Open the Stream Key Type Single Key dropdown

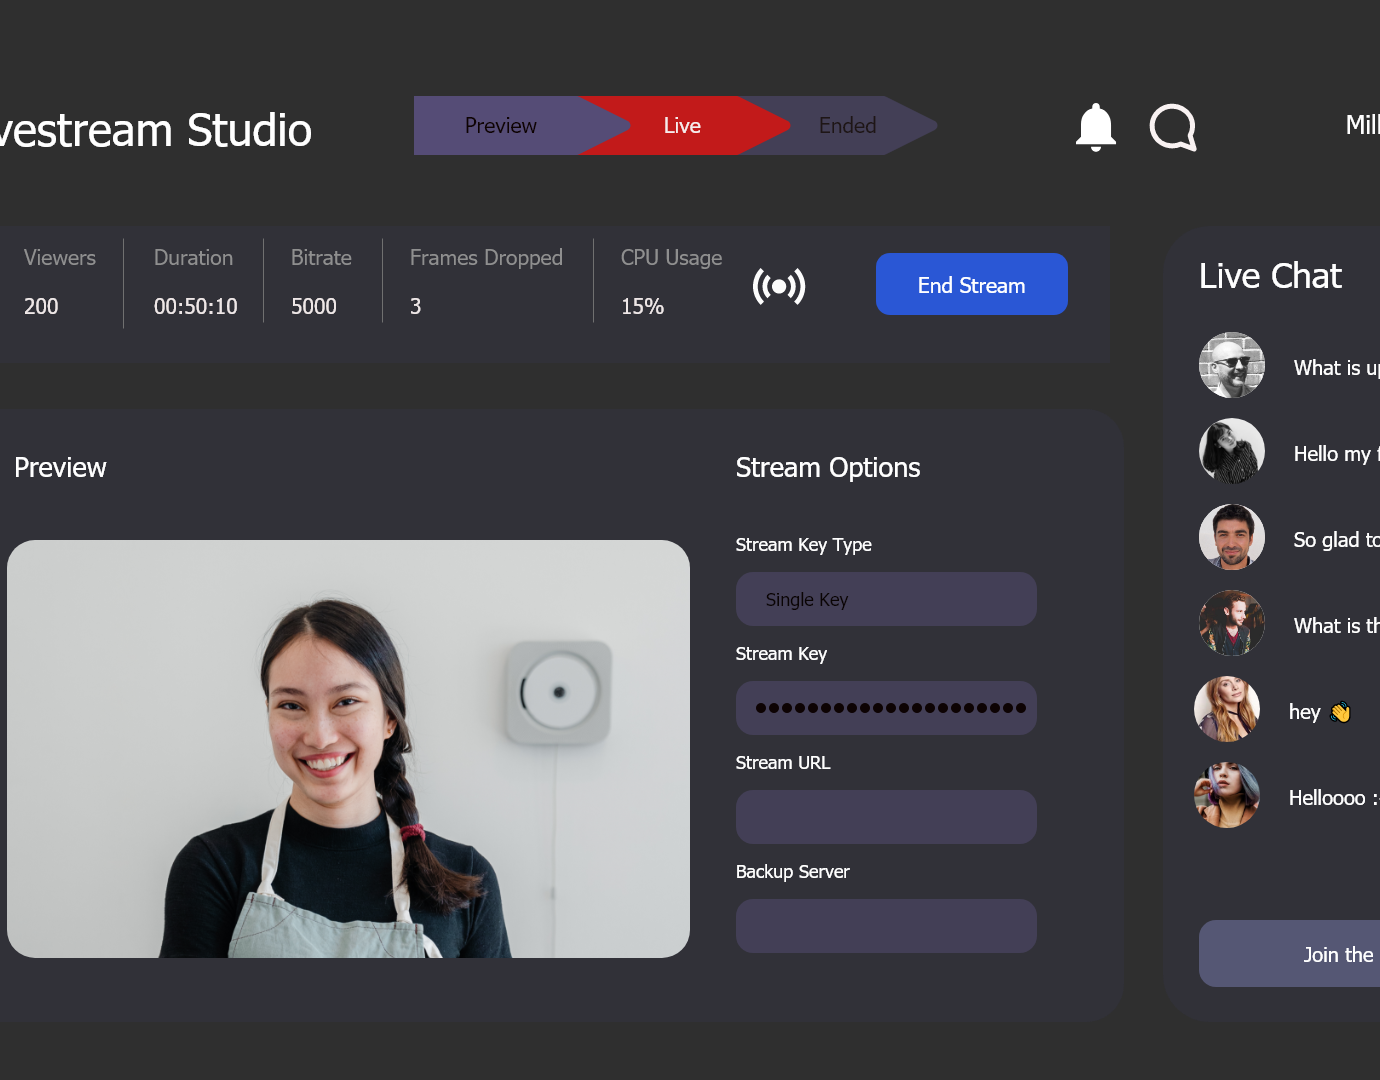pos(886,599)
